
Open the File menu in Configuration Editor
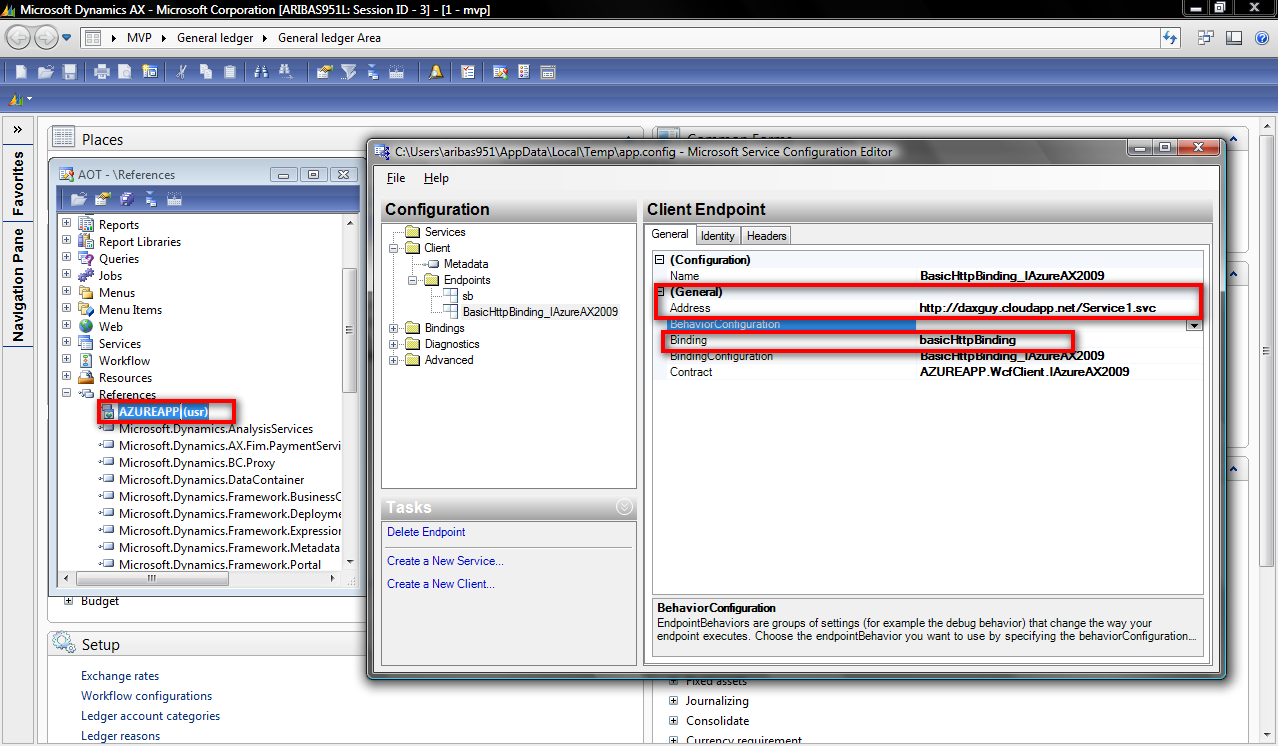(x=396, y=178)
